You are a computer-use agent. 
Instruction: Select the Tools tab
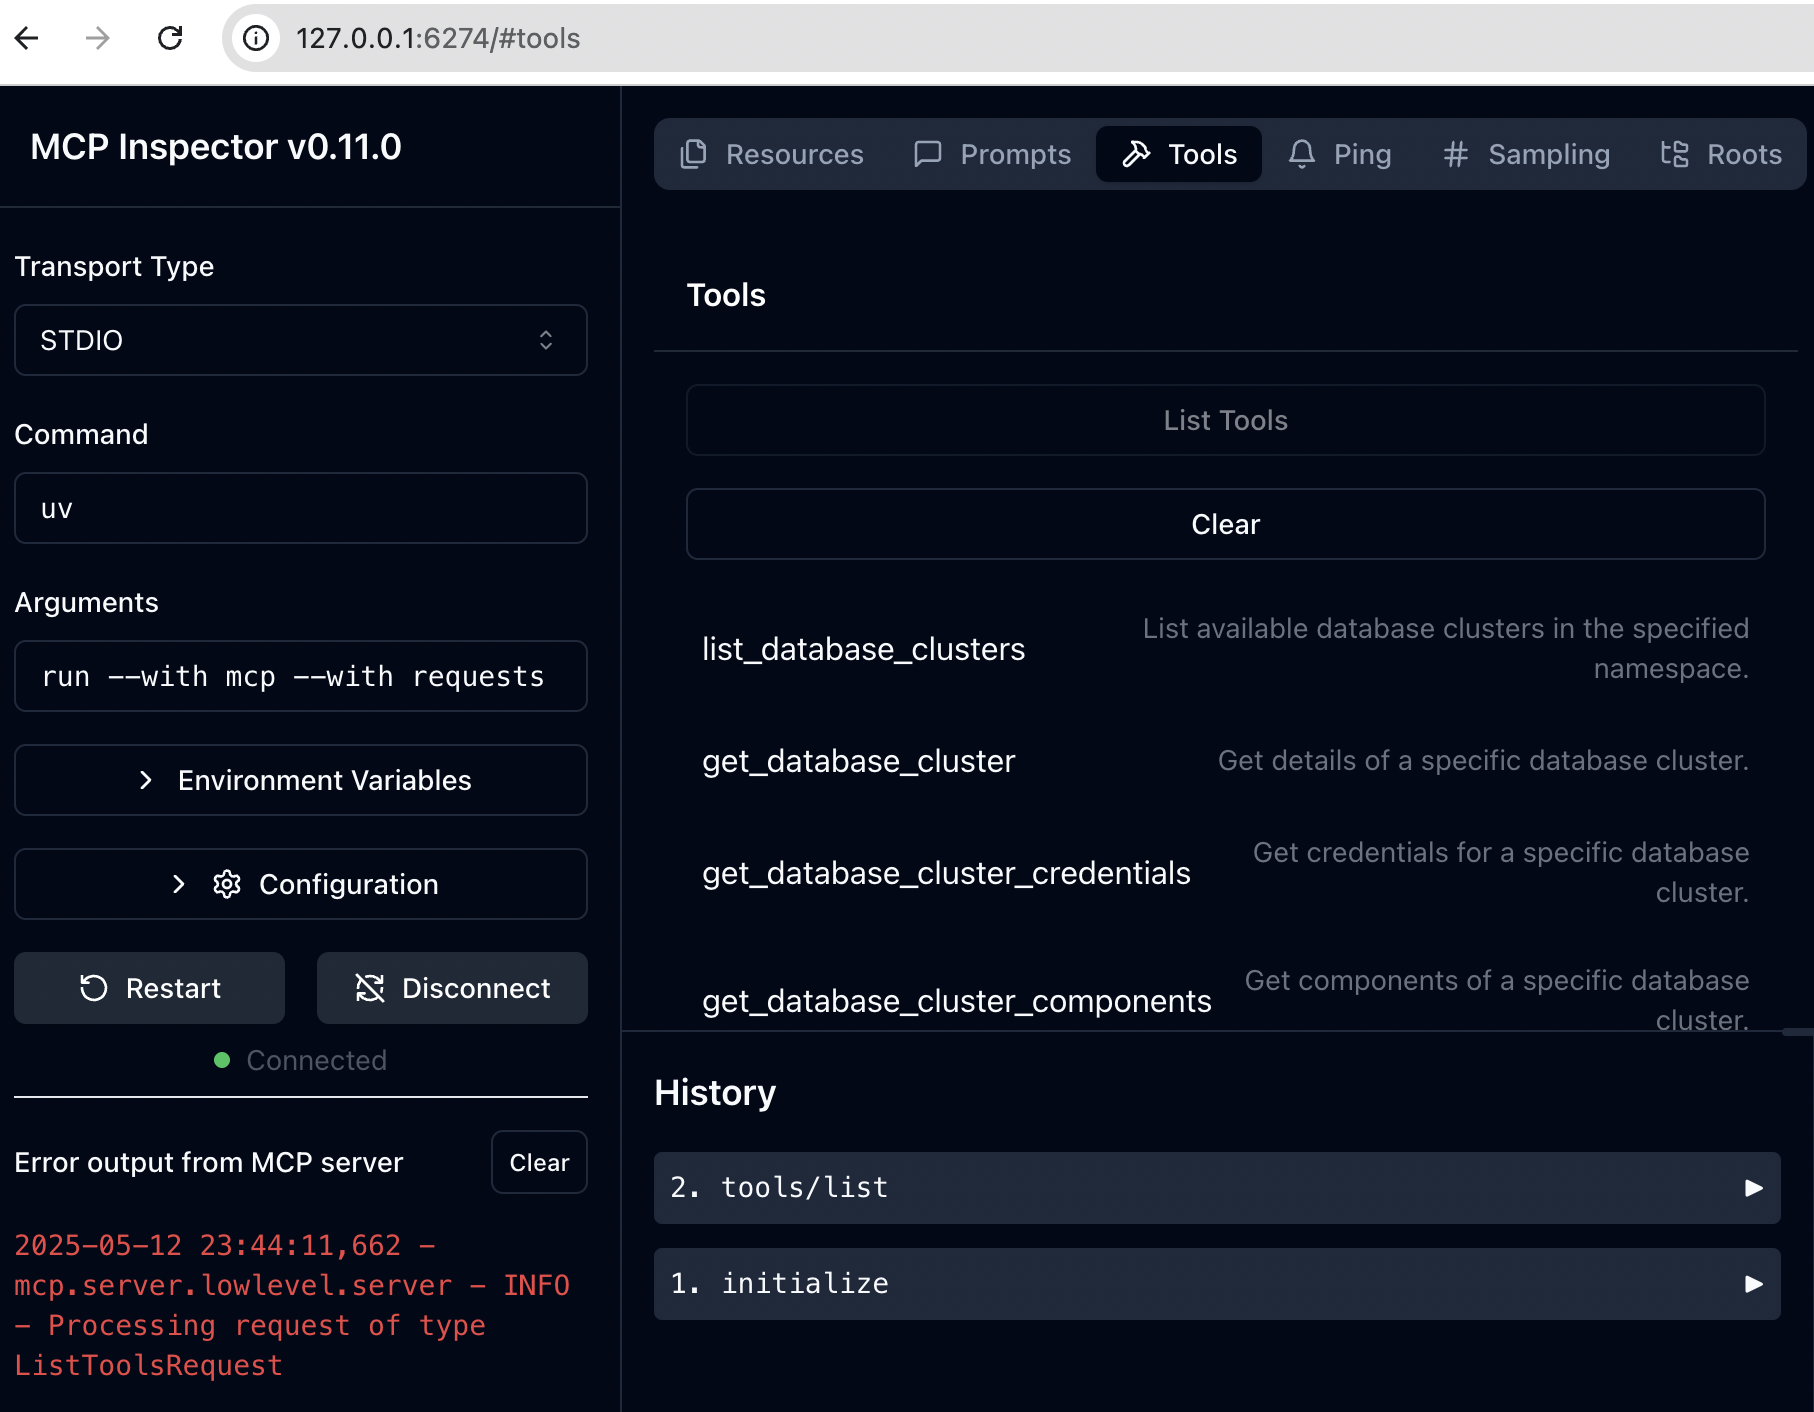pyautogui.click(x=1179, y=154)
